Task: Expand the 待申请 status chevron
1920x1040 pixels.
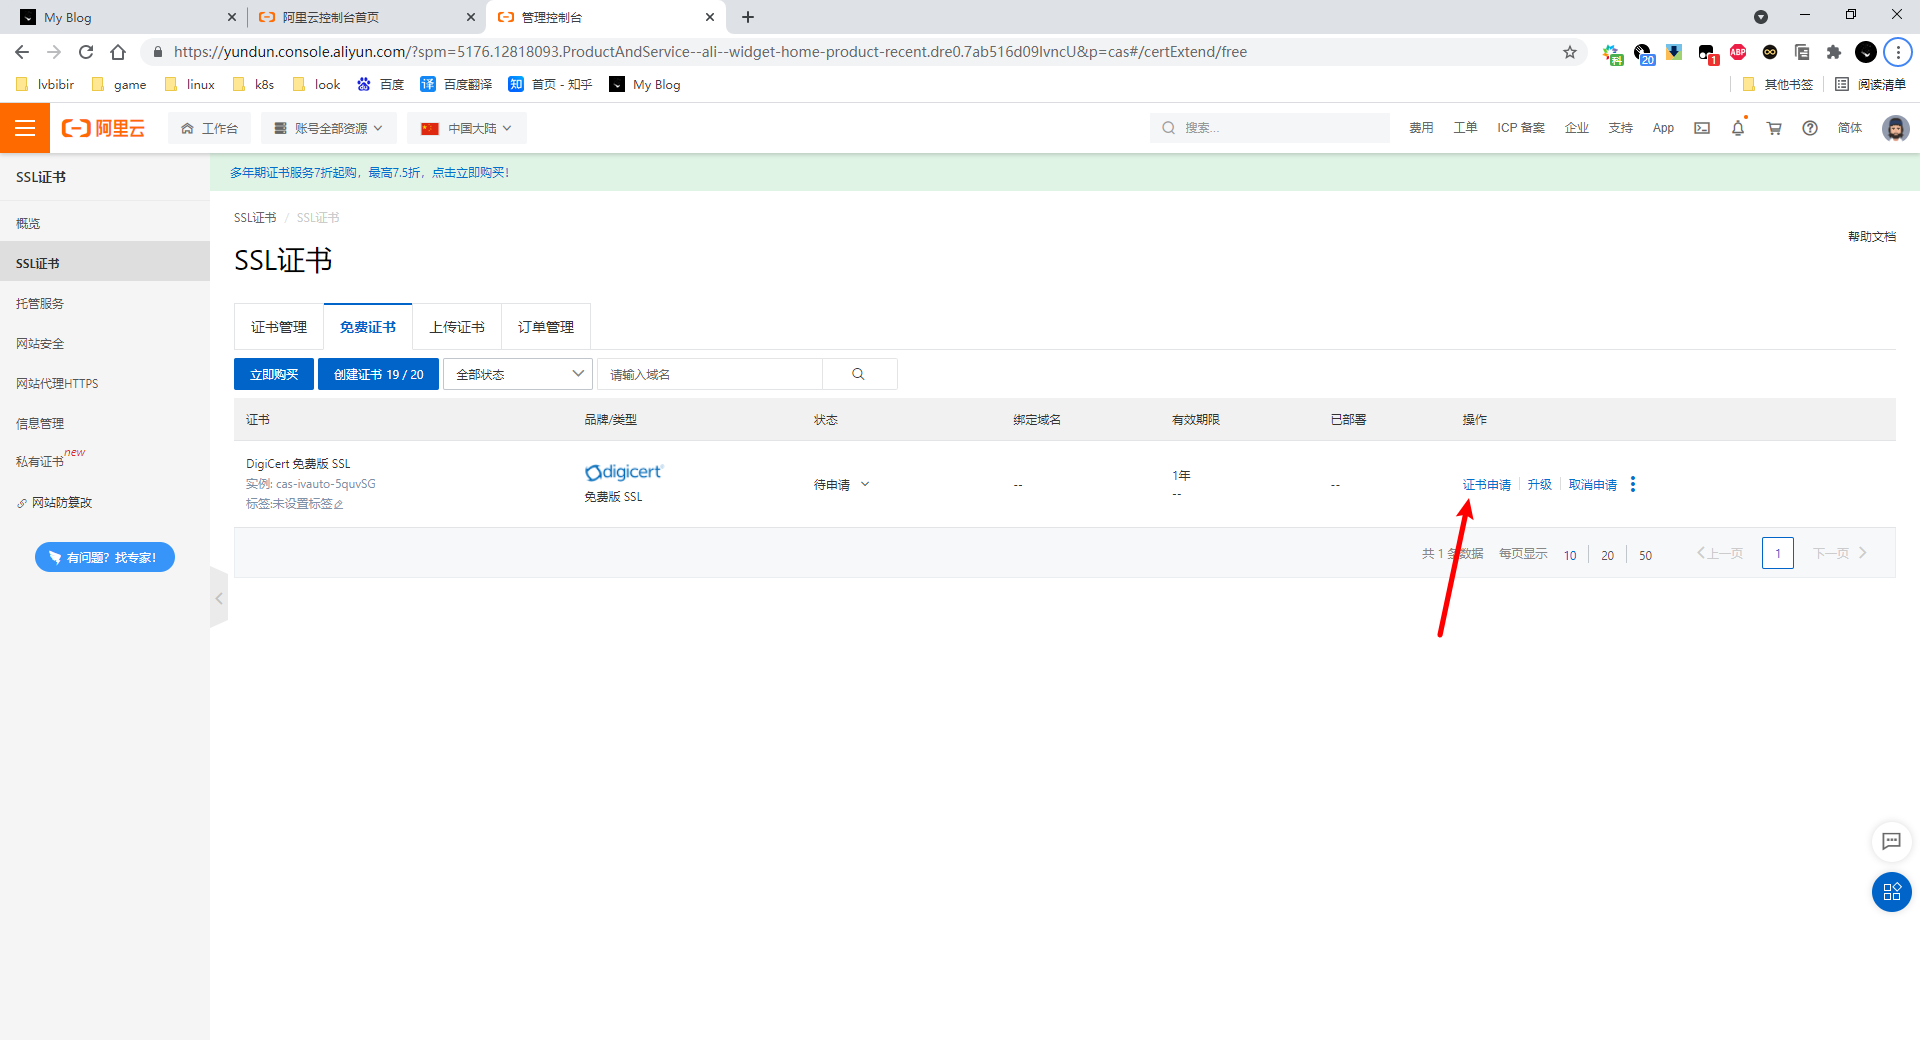Action: tap(865, 484)
